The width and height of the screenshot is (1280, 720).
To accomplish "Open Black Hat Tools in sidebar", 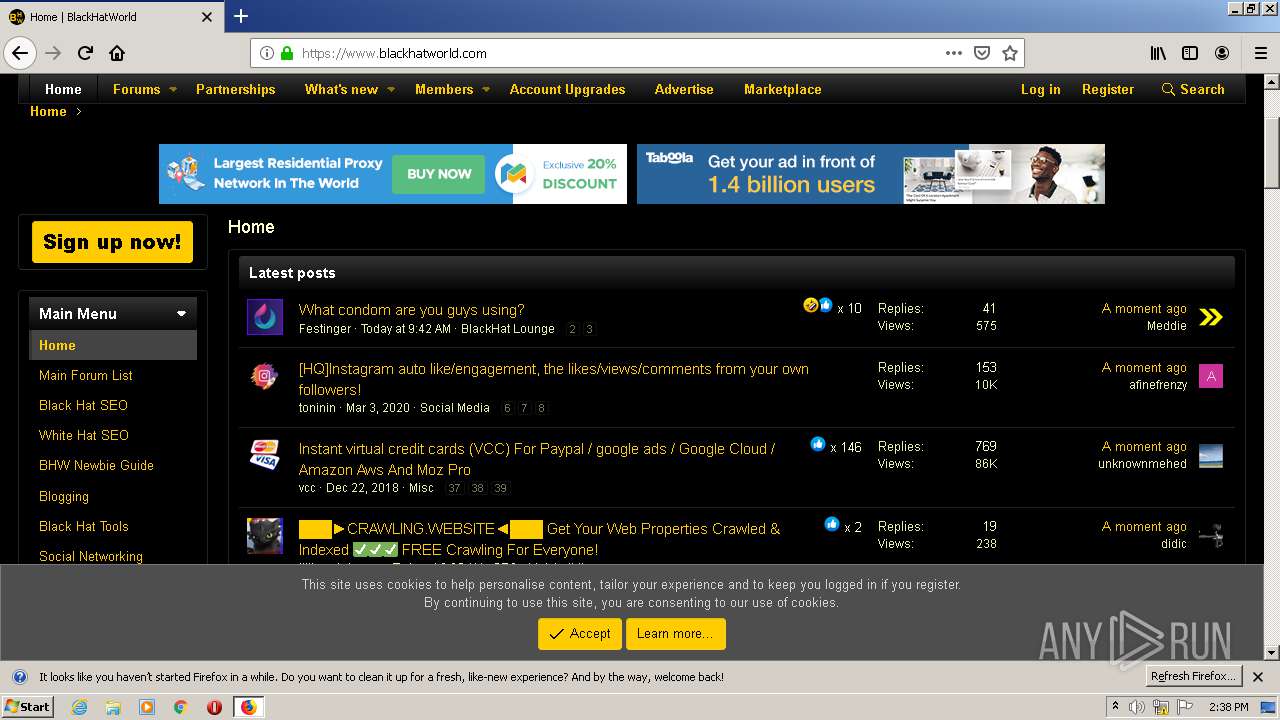I will click(x=84, y=526).
